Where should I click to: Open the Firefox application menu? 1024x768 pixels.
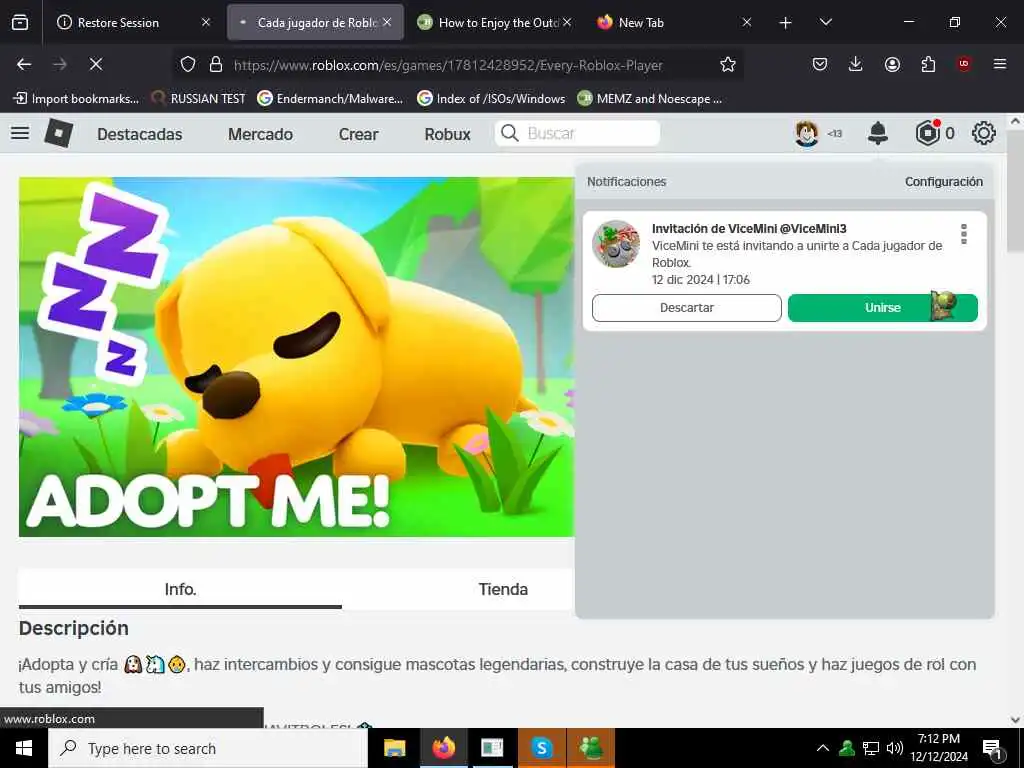click(x=1000, y=64)
